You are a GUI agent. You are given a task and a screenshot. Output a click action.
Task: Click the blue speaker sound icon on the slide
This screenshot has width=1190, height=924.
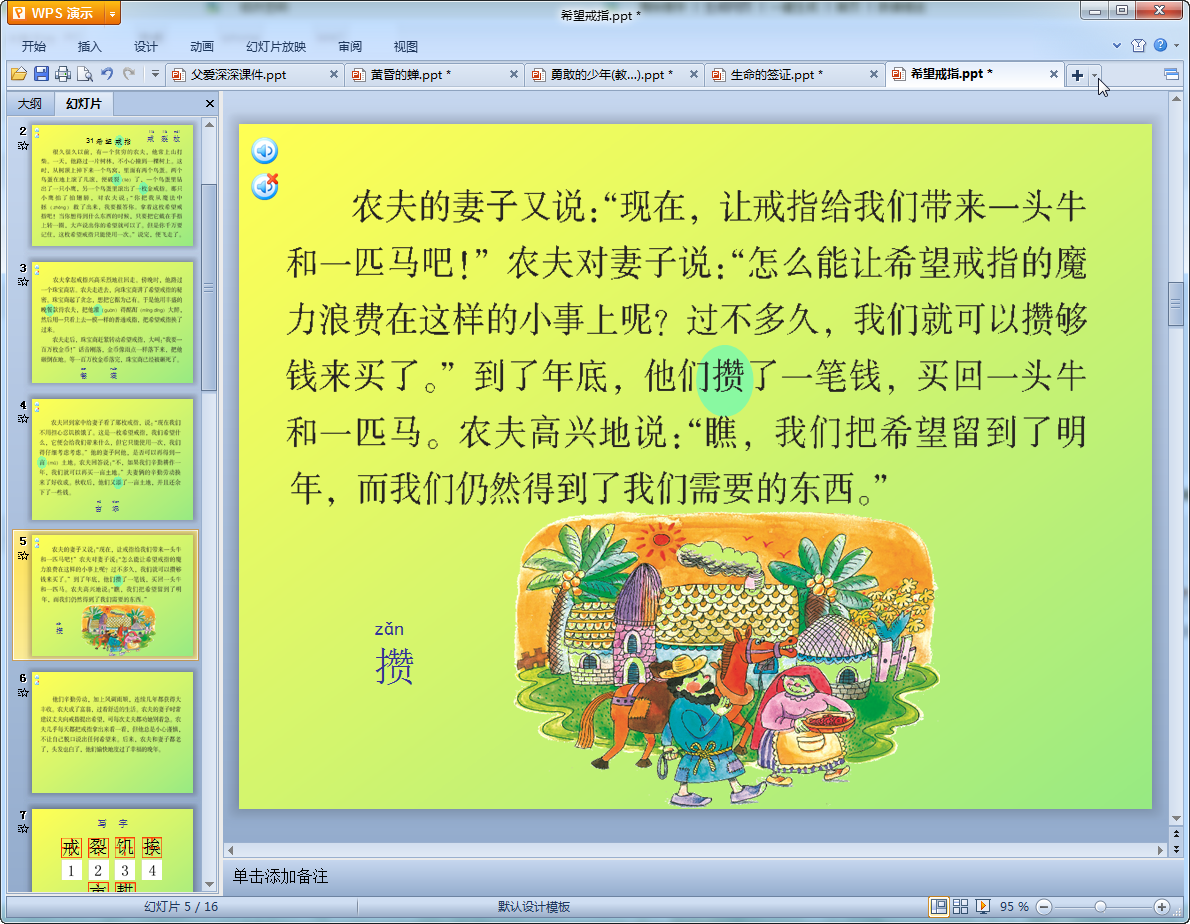point(264,151)
